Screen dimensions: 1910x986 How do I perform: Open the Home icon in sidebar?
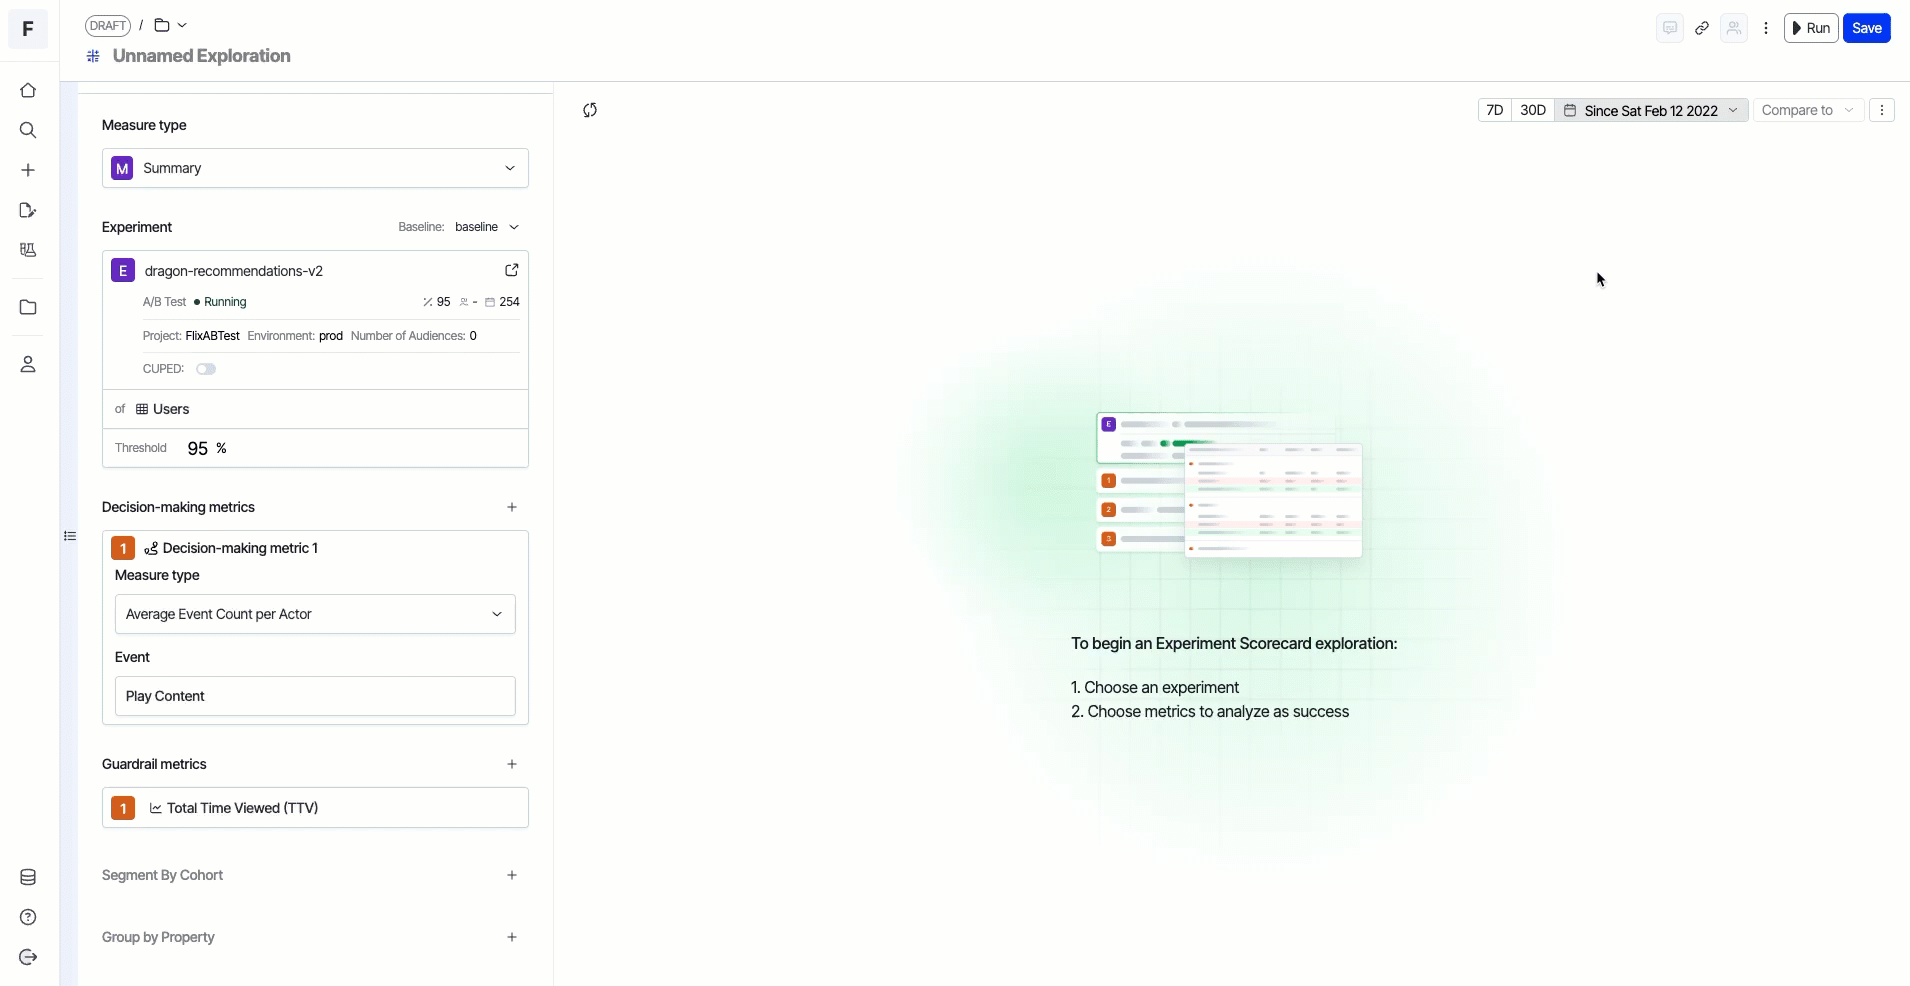[x=28, y=91]
